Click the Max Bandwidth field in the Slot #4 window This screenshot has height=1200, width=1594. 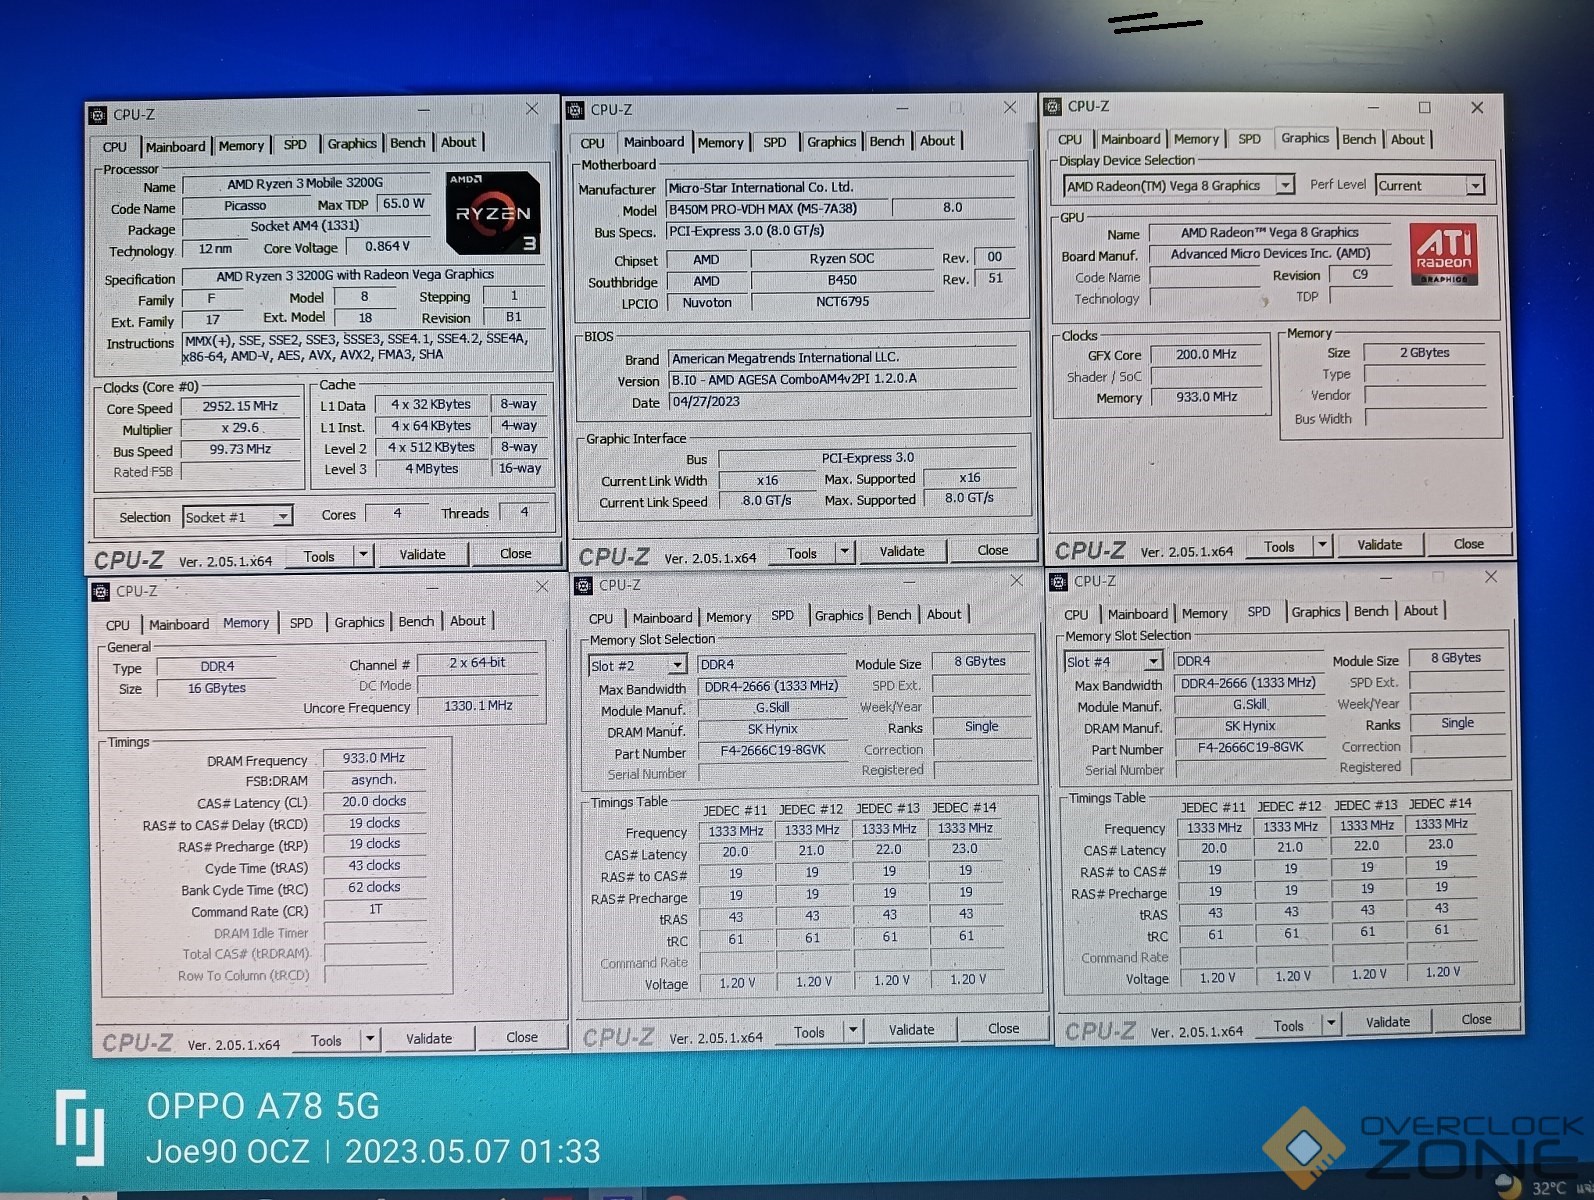[1248, 683]
